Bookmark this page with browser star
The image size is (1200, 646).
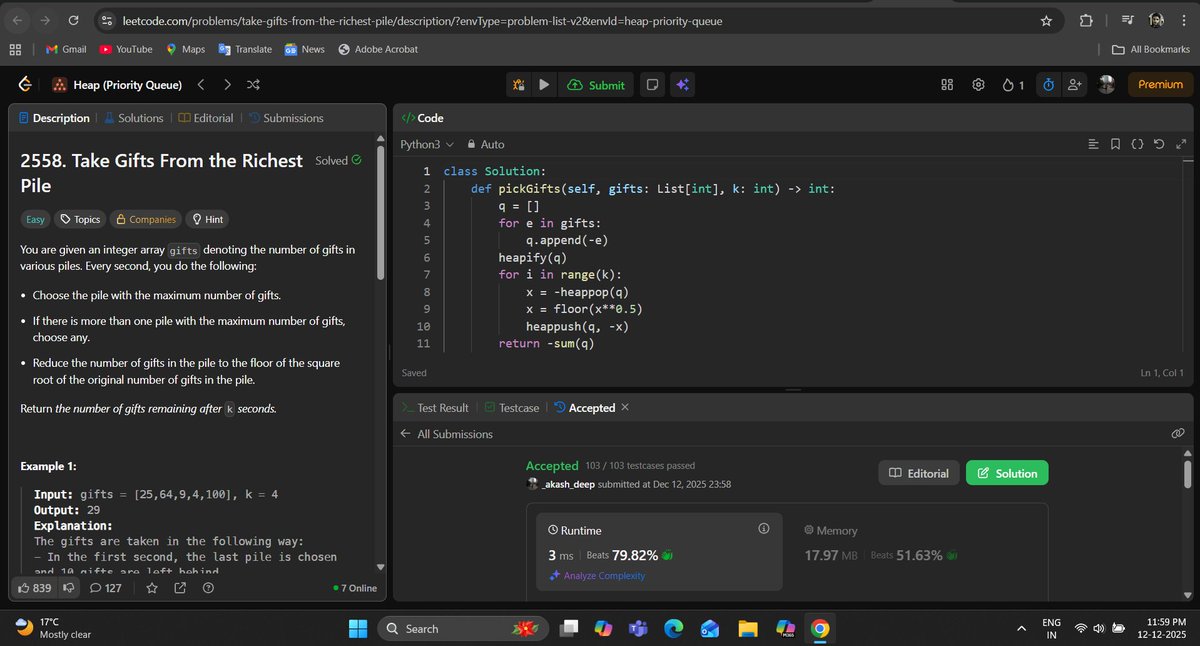[1046, 20]
